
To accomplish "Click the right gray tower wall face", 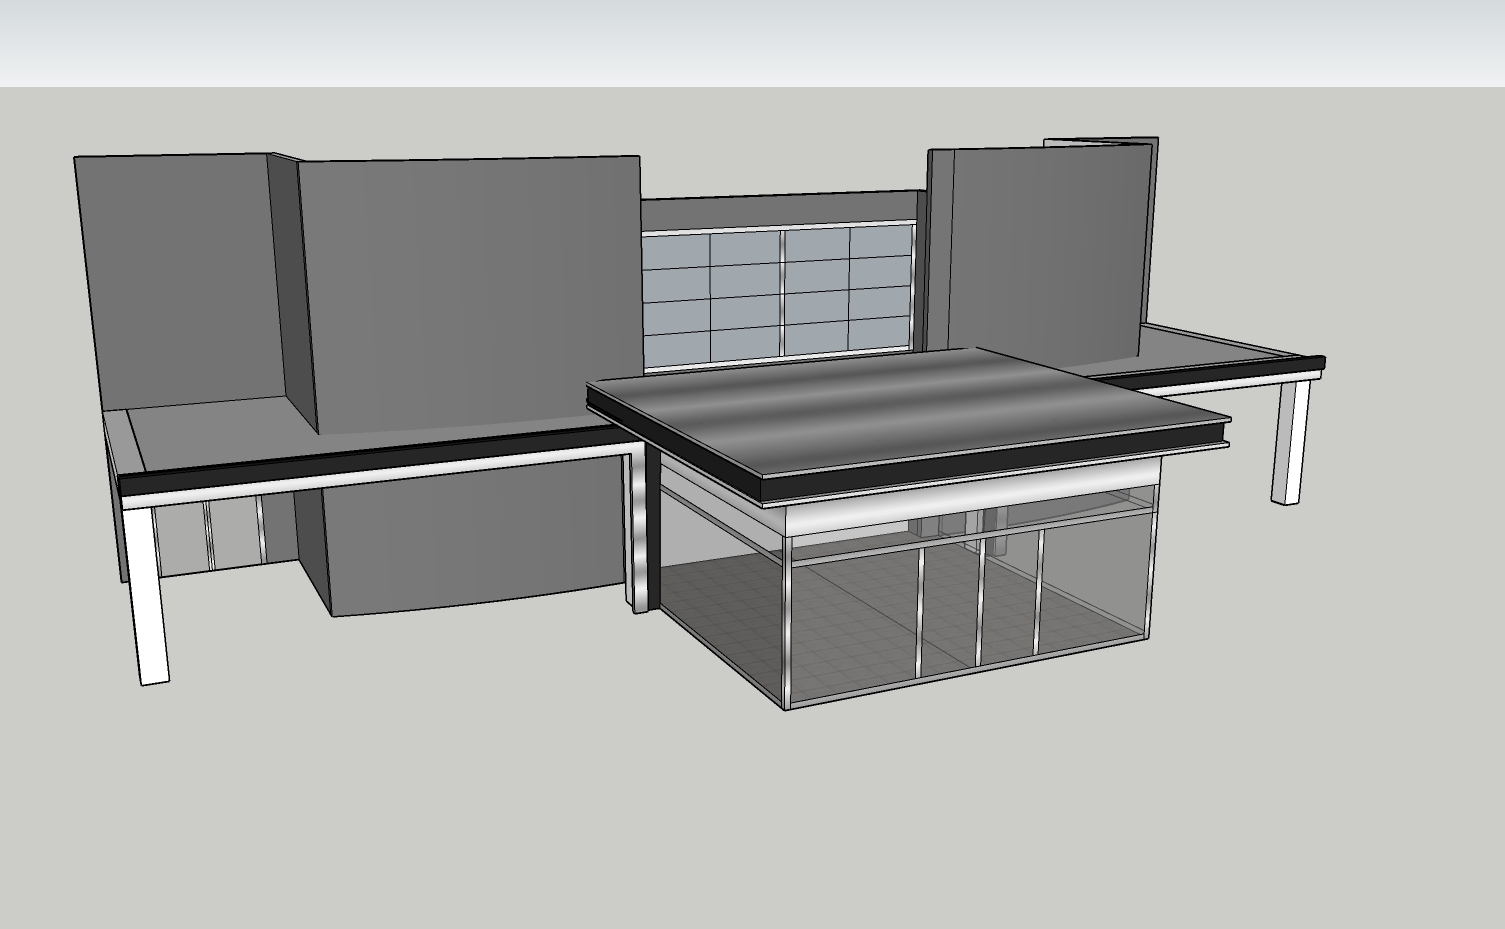I will pyautogui.click(x=1045, y=250).
